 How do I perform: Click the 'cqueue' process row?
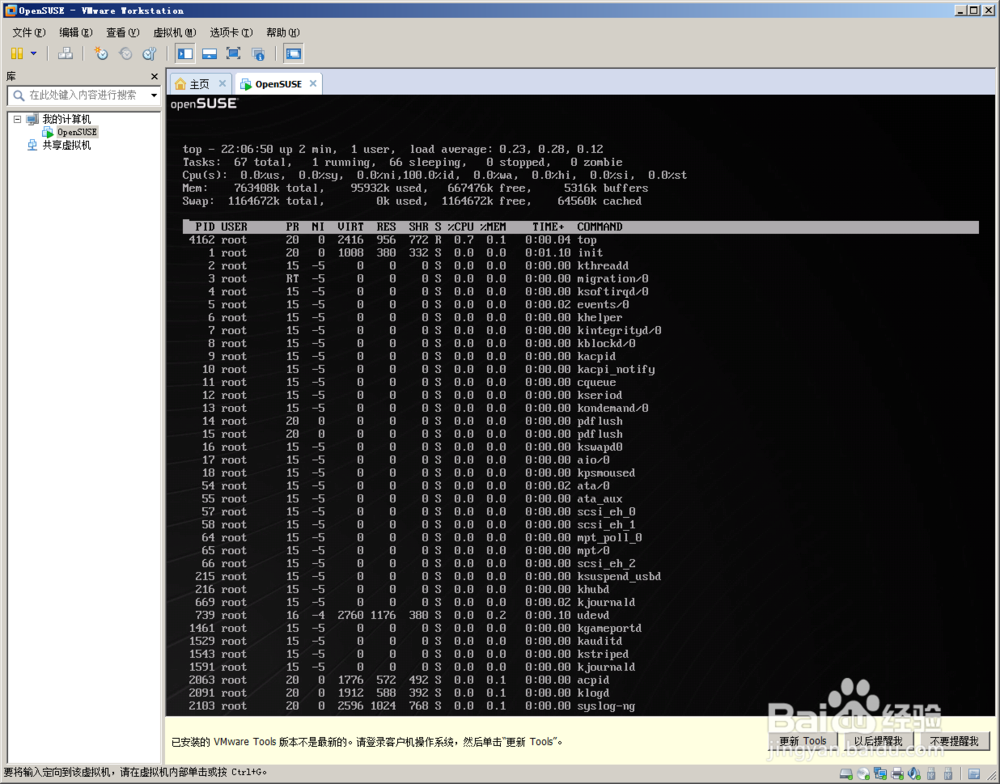402,382
